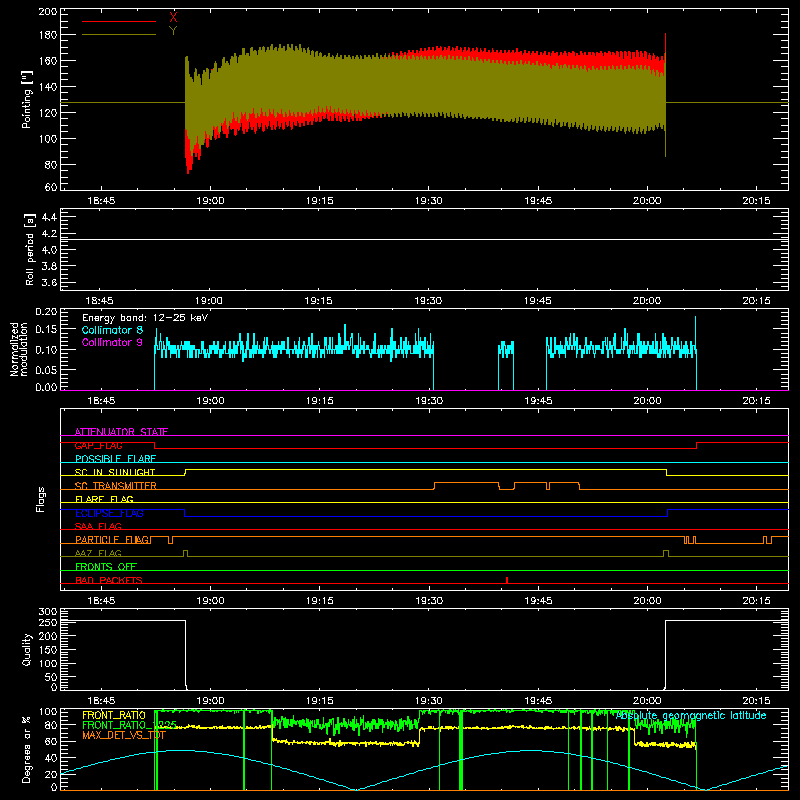Click the 'Pointing' vertical axis title

[x=26, y=99]
